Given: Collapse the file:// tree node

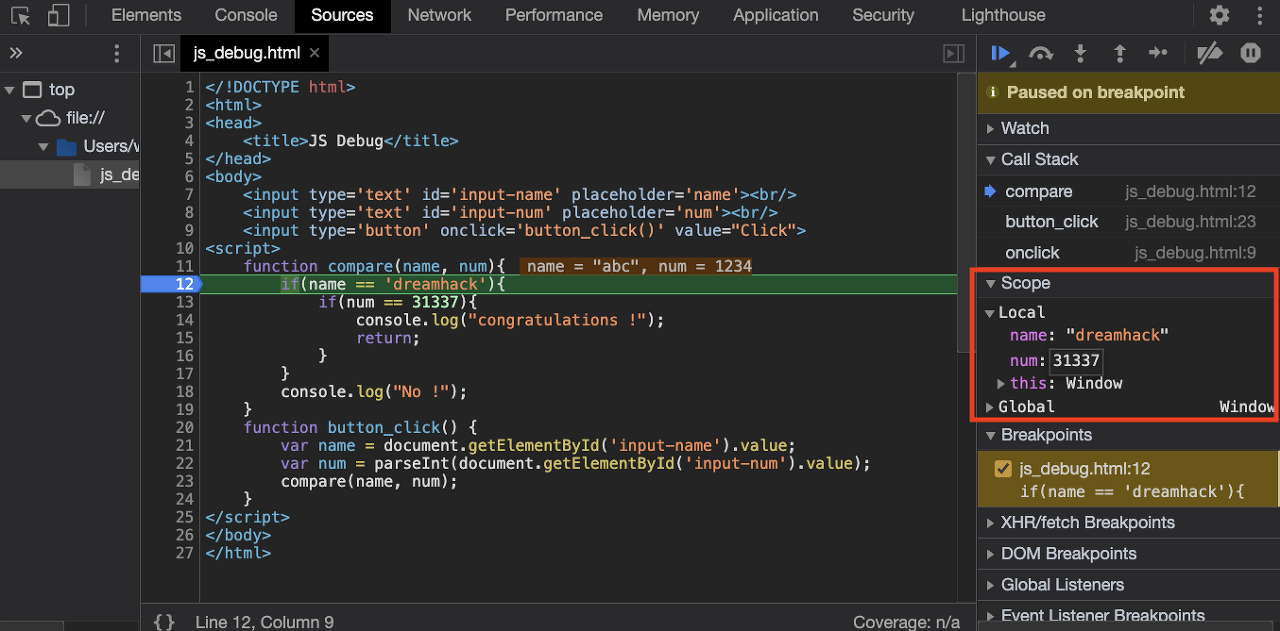Looking at the screenshot, I should coord(26,118).
